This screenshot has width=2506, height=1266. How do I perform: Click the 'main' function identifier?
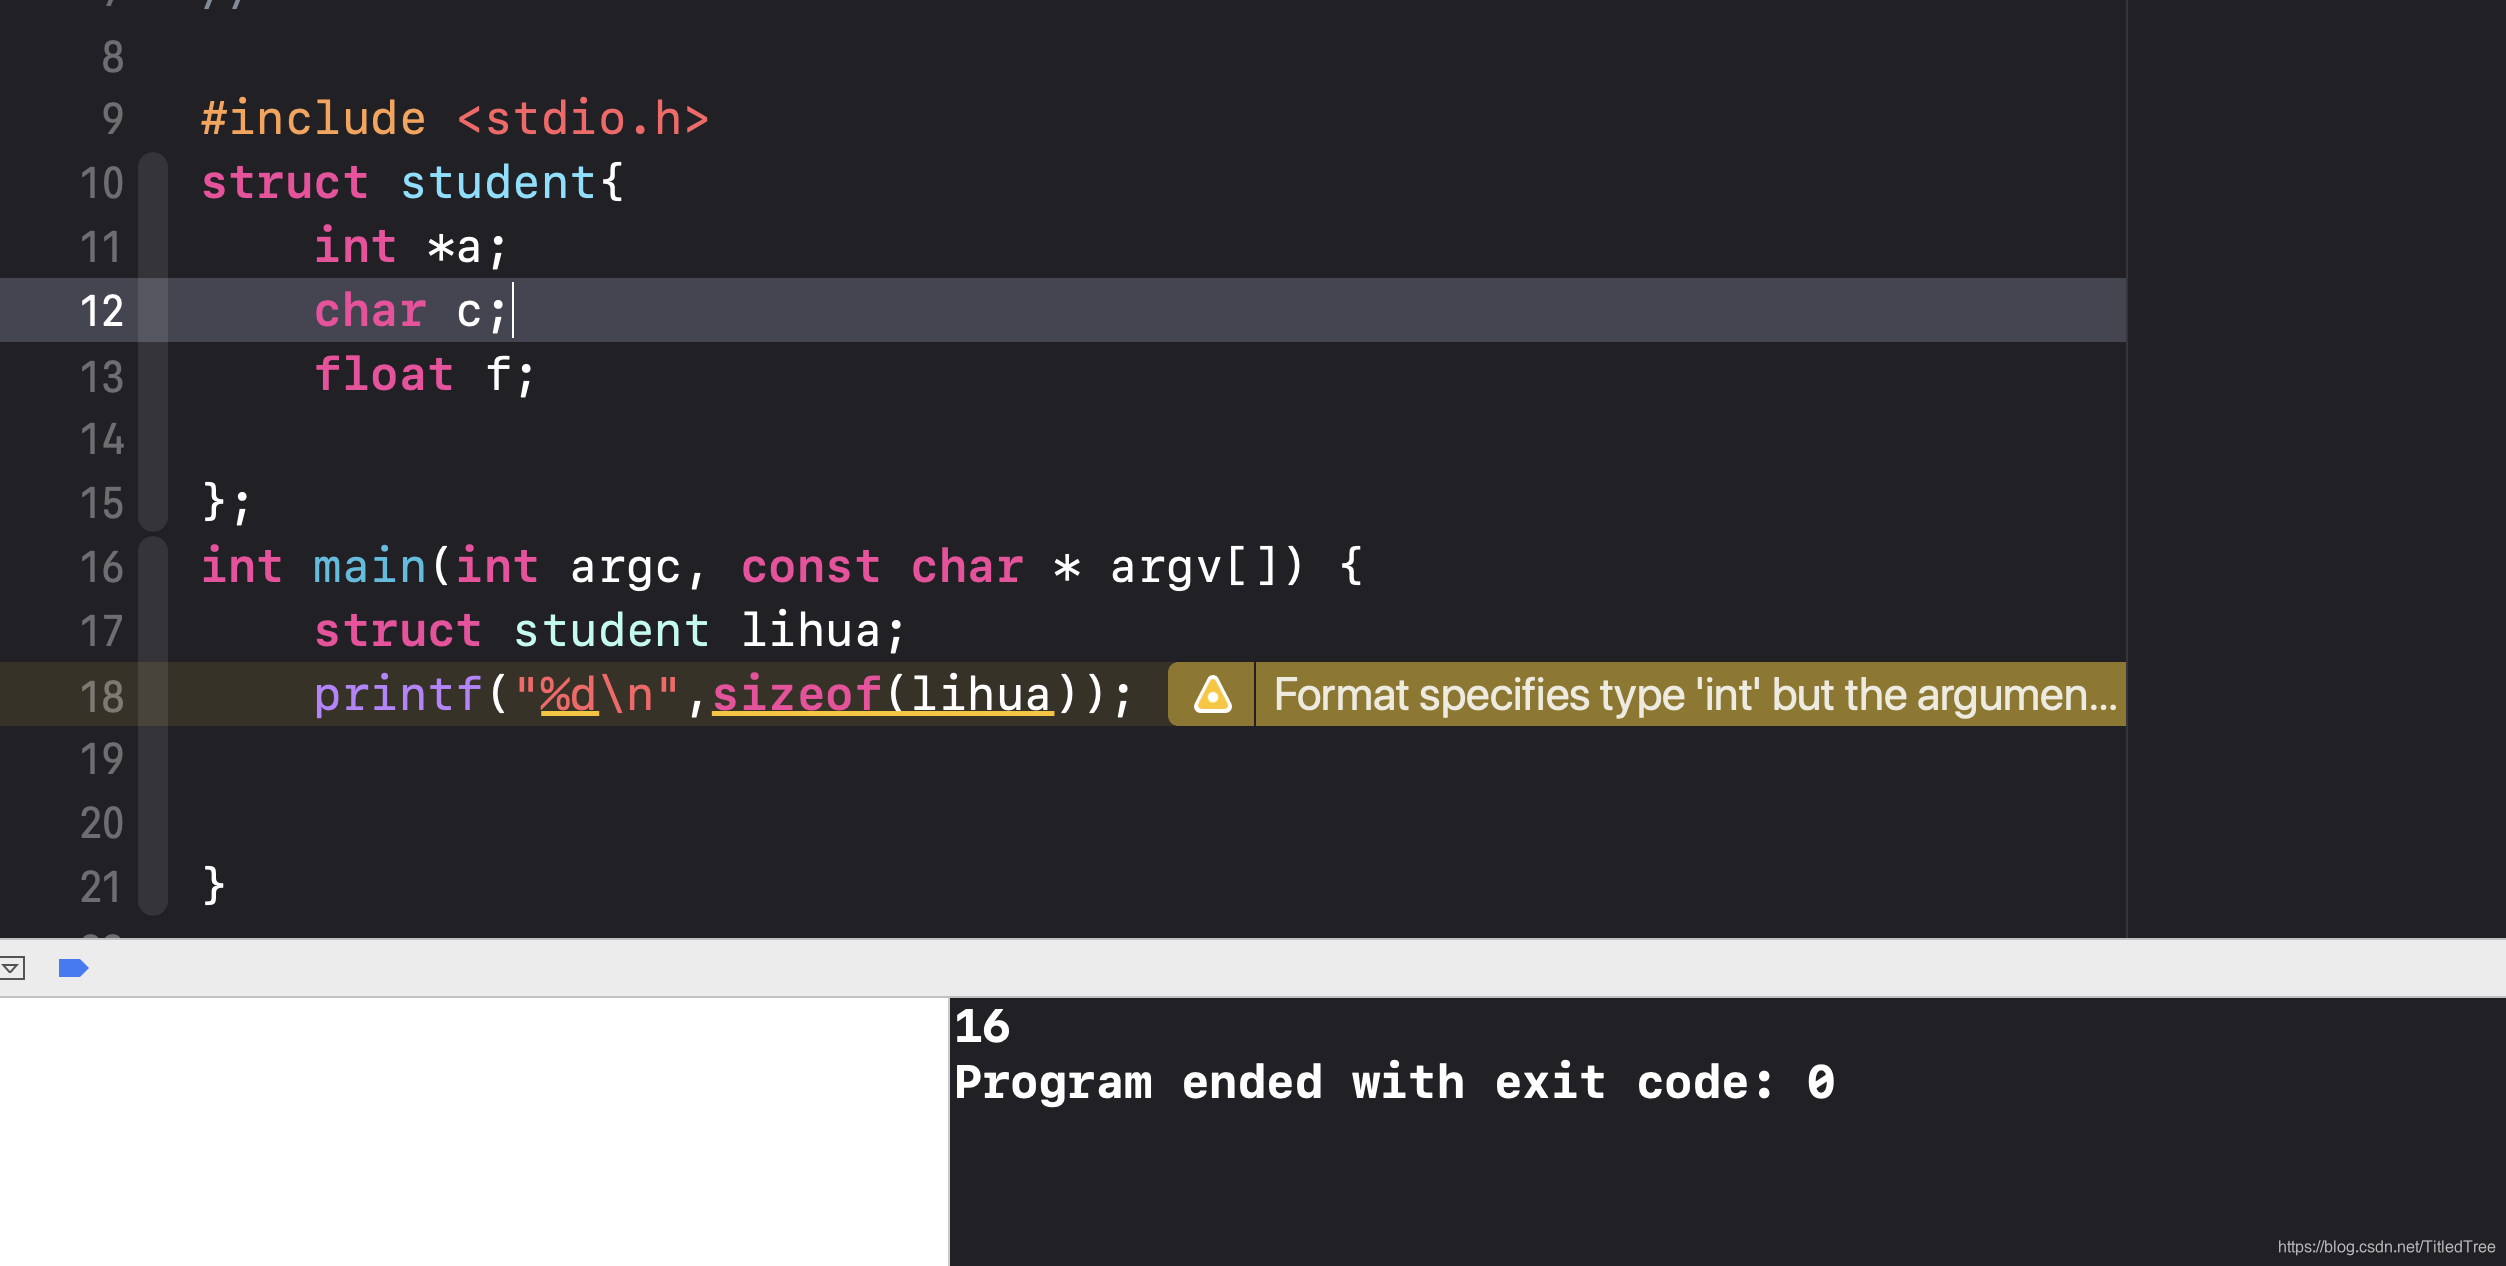coord(370,567)
